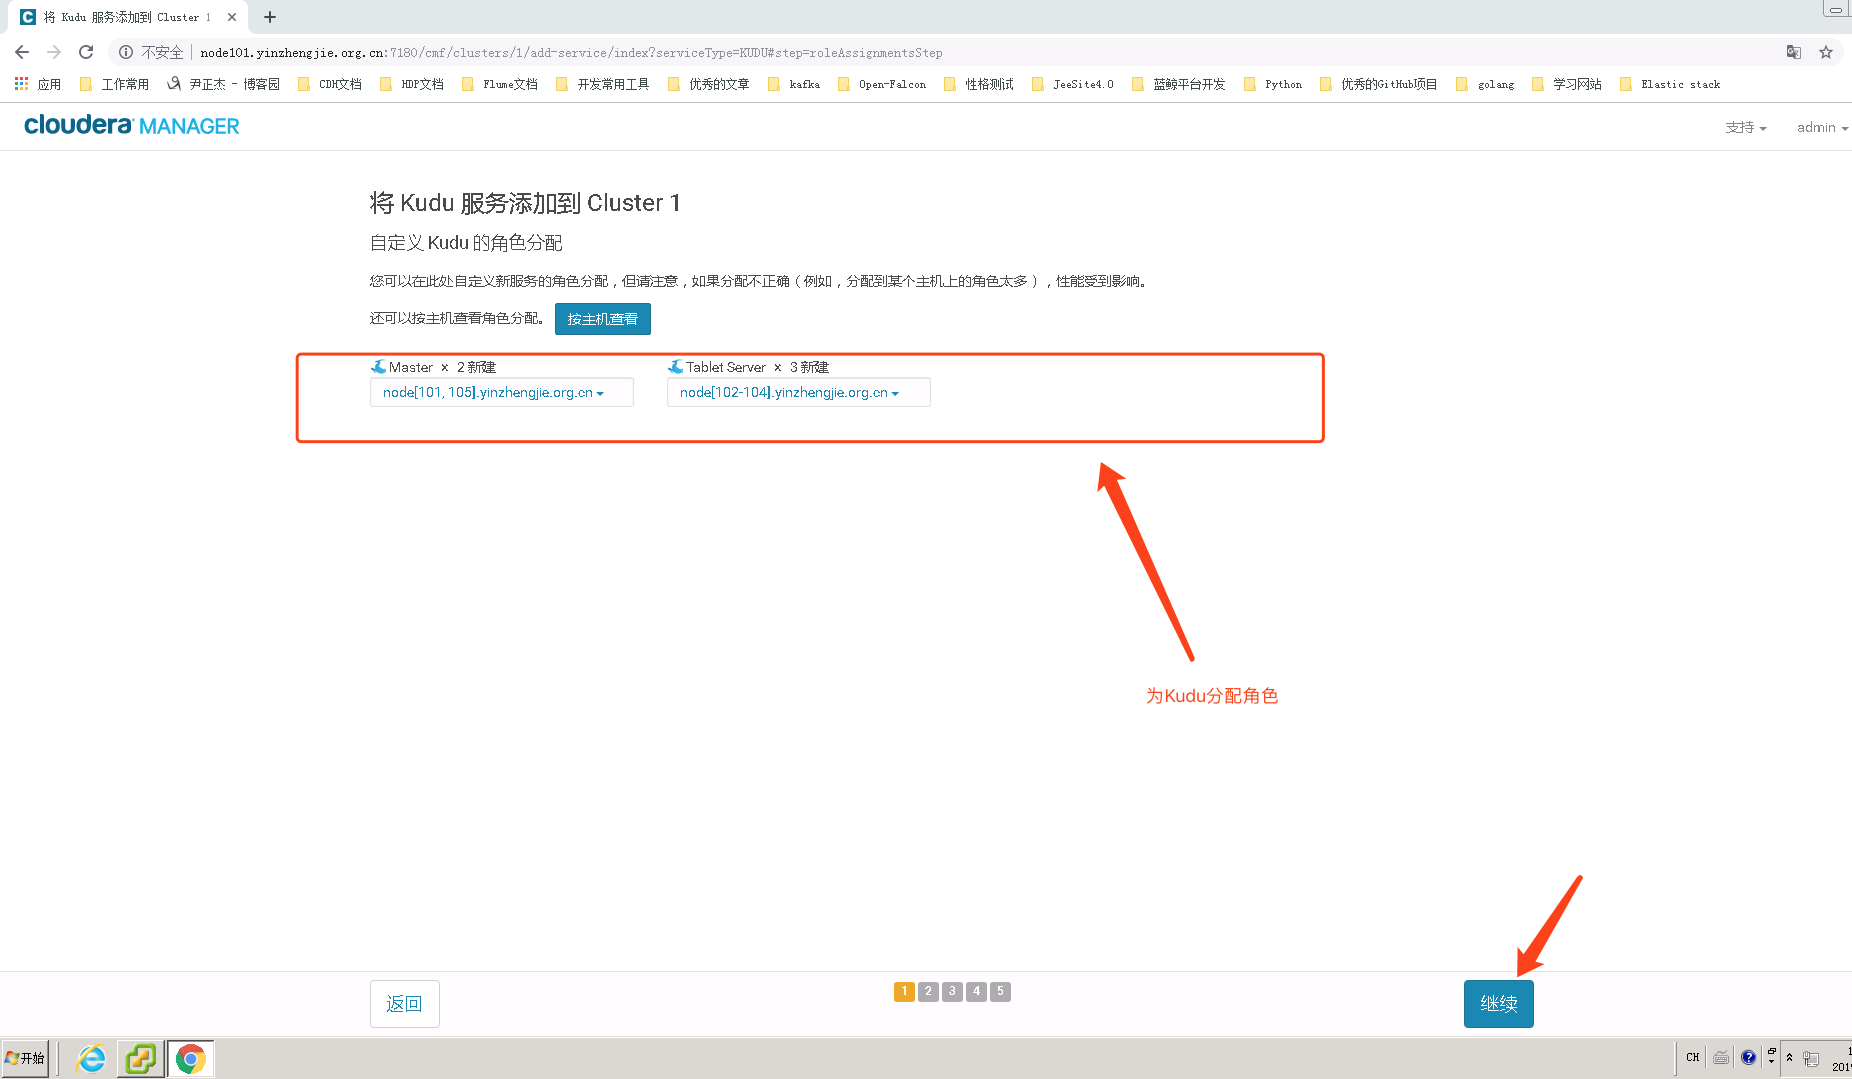Screen dimensions: 1852x1079
Task: Open the CDH文档 bookmark folder
Action: 330,84
